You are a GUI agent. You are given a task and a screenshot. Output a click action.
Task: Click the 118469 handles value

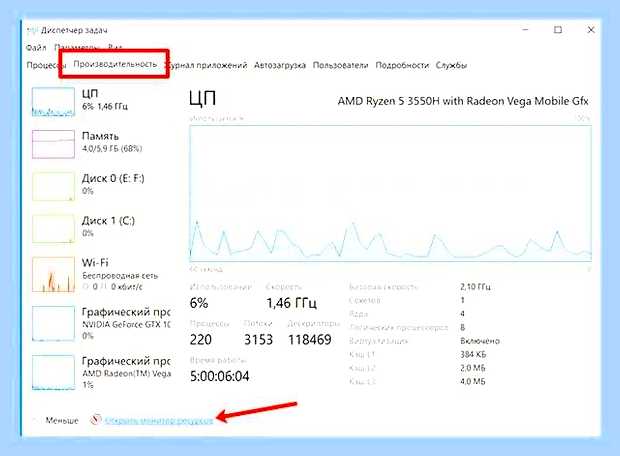(310, 340)
